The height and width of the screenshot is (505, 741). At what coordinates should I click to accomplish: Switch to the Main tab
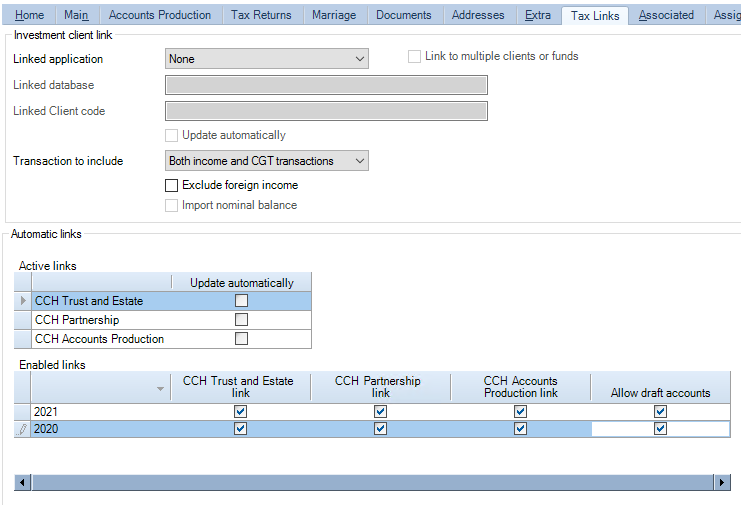76,15
